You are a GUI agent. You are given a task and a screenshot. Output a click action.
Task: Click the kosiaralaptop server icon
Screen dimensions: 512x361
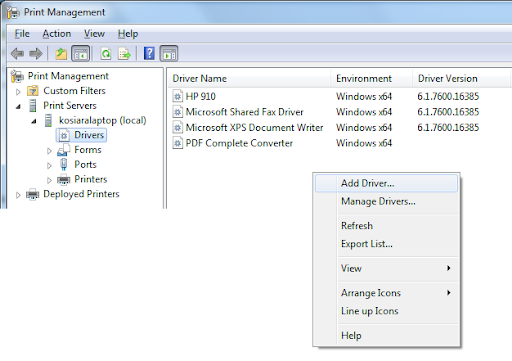coord(48,120)
